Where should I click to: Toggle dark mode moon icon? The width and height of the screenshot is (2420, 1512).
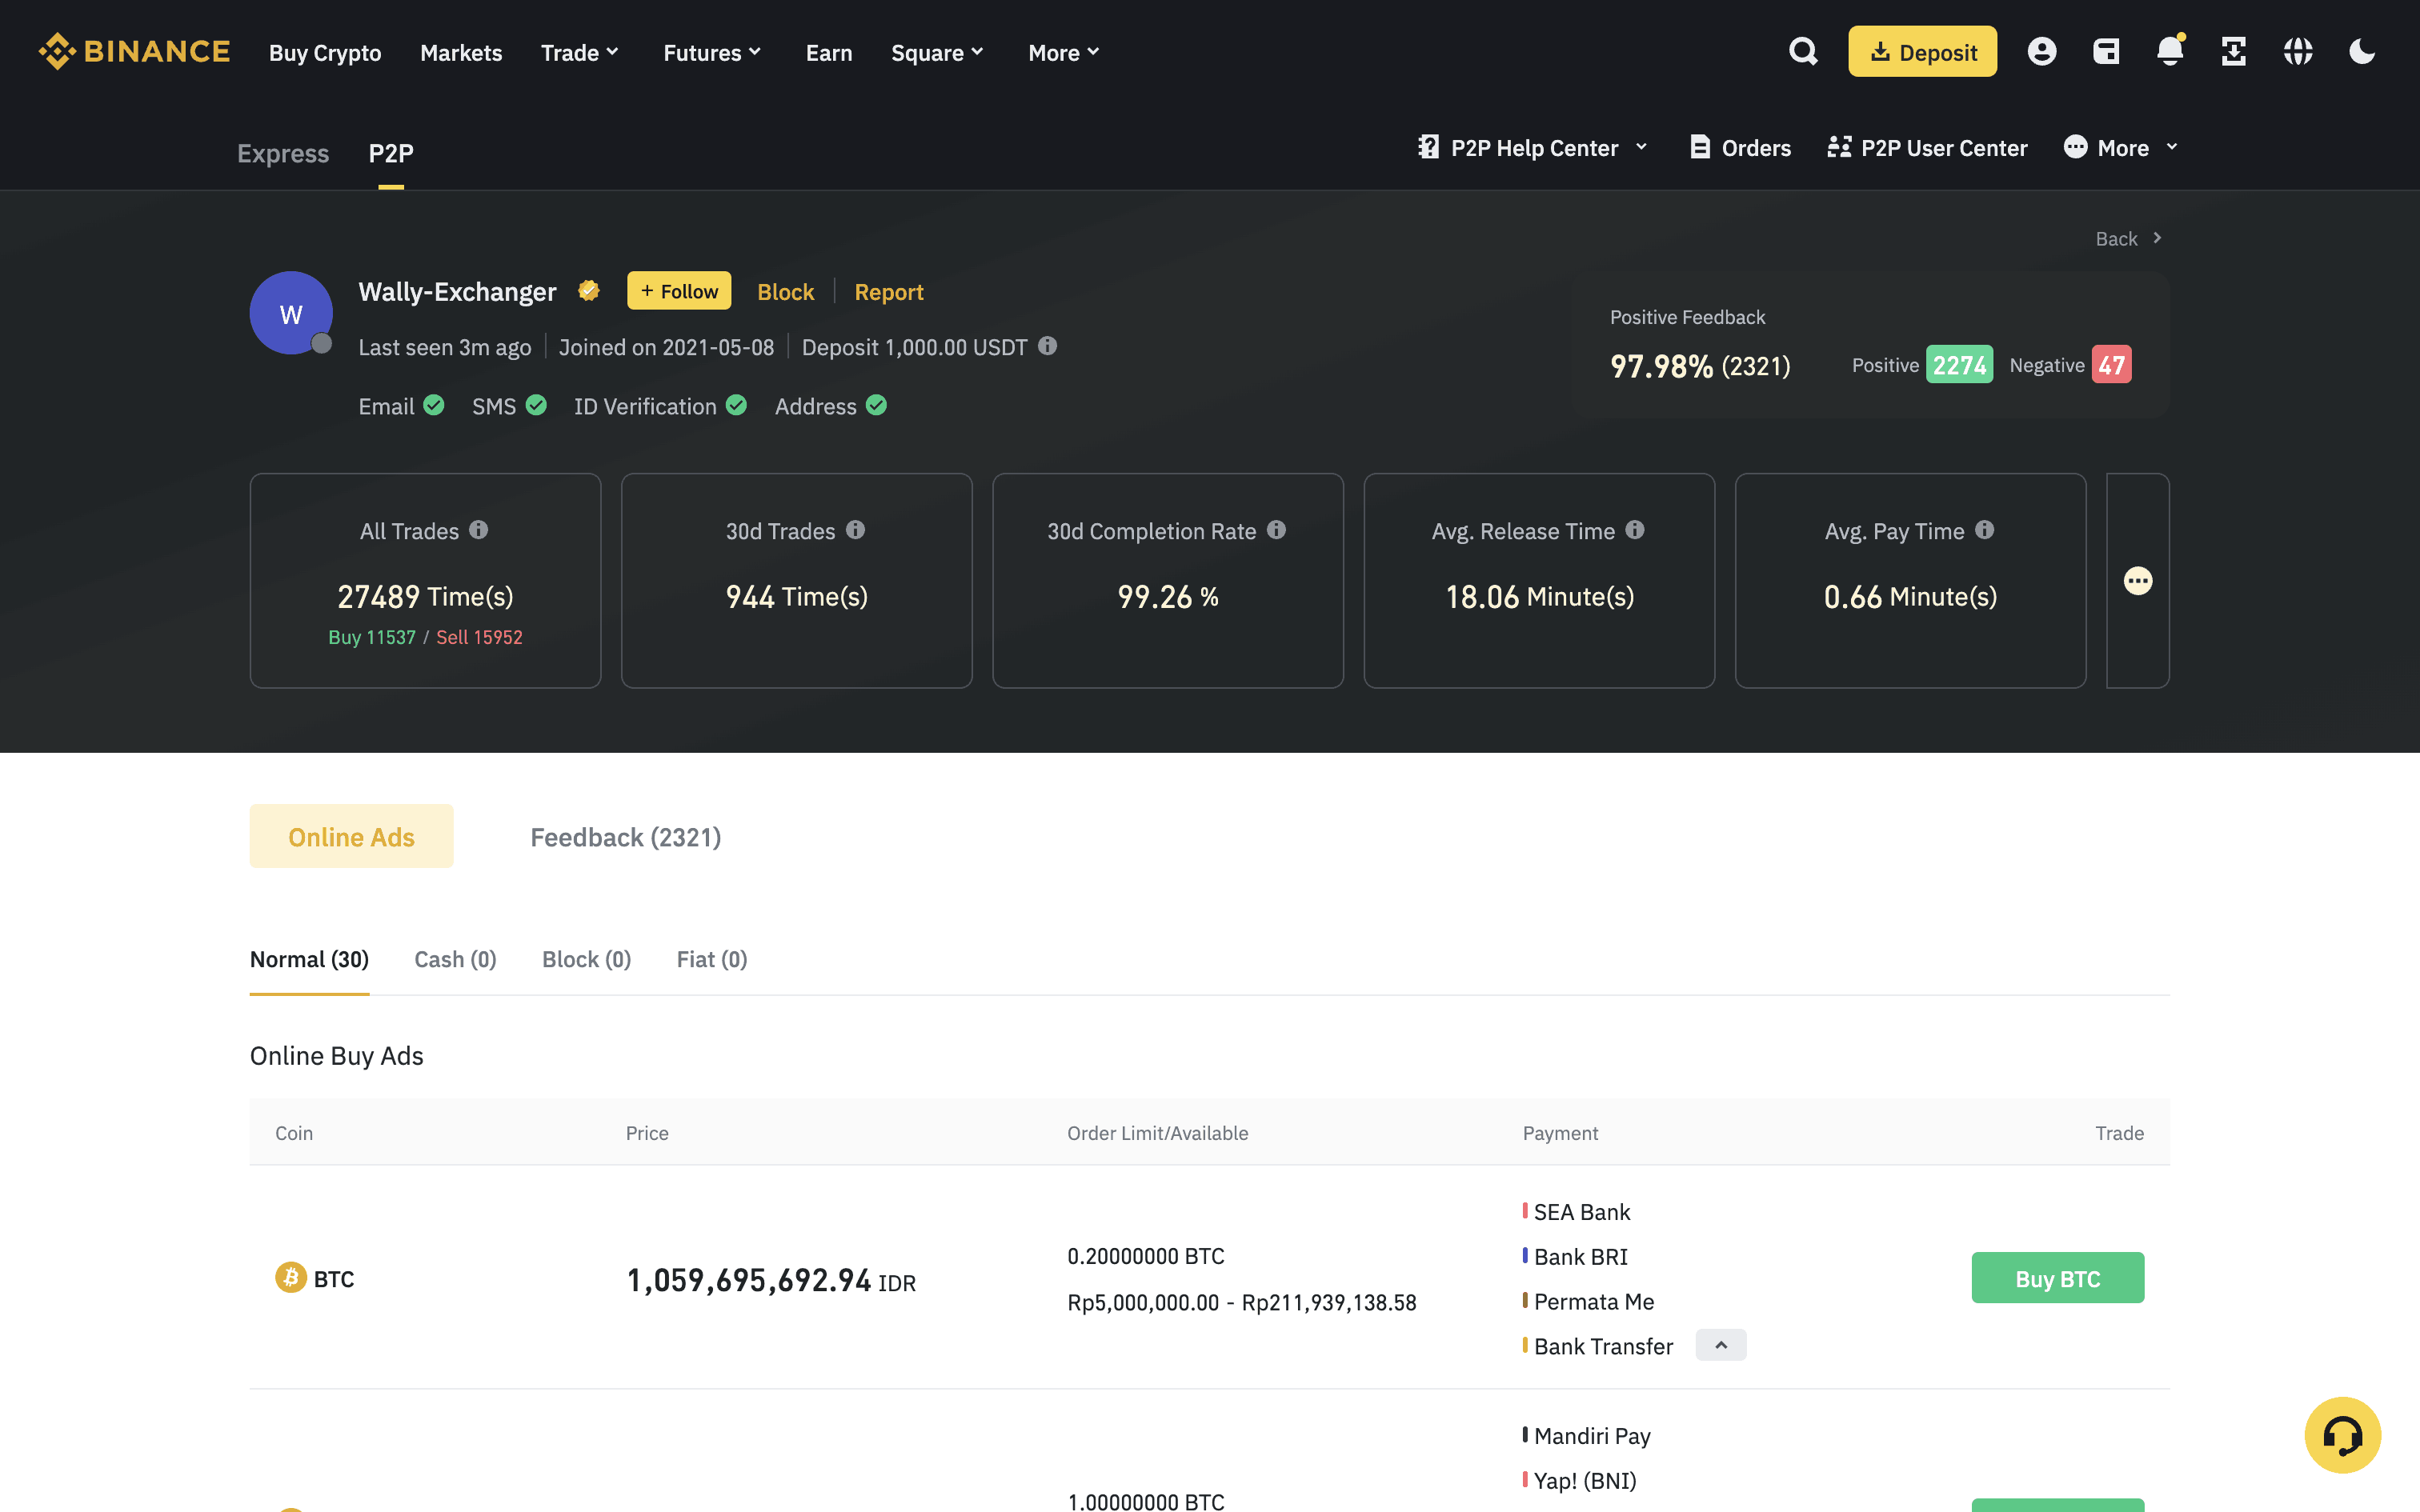(2362, 52)
